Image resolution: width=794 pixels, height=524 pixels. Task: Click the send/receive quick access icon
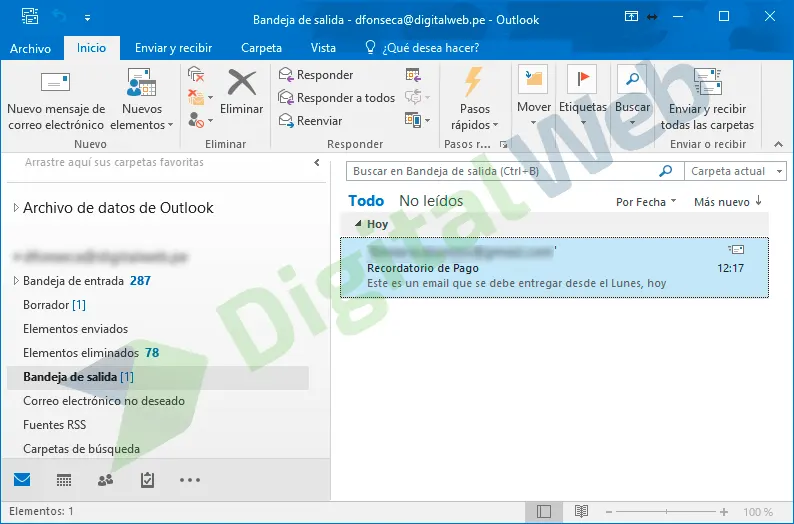(x=30, y=17)
